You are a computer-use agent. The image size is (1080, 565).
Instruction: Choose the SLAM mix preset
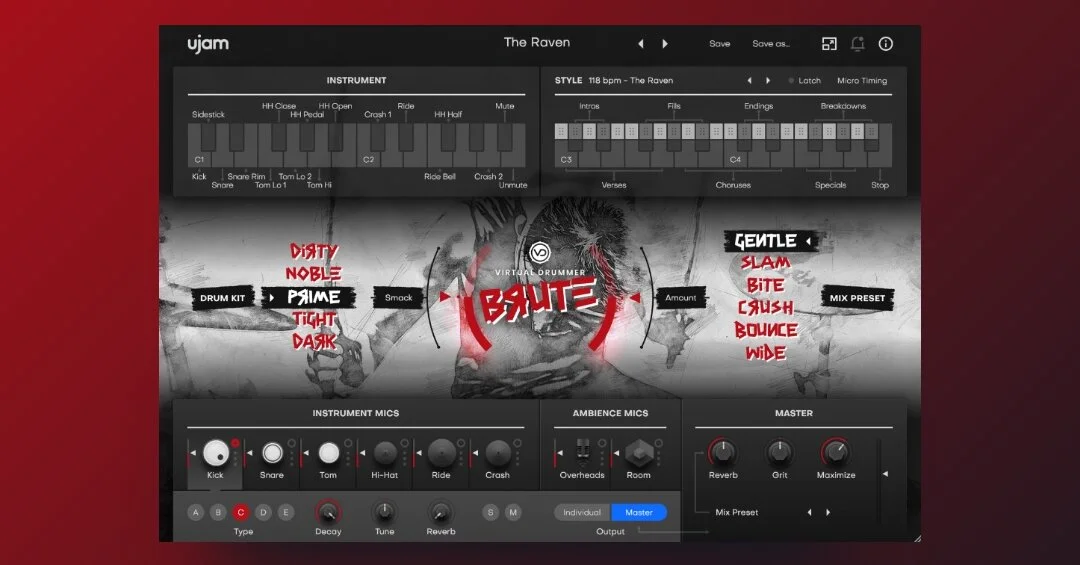tap(765, 263)
